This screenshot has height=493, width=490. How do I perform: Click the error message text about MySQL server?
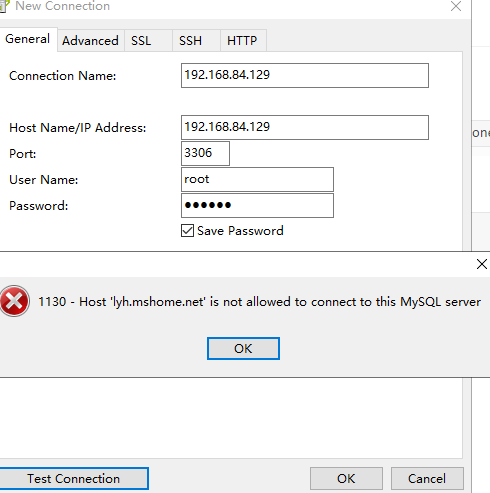pos(259,302)
